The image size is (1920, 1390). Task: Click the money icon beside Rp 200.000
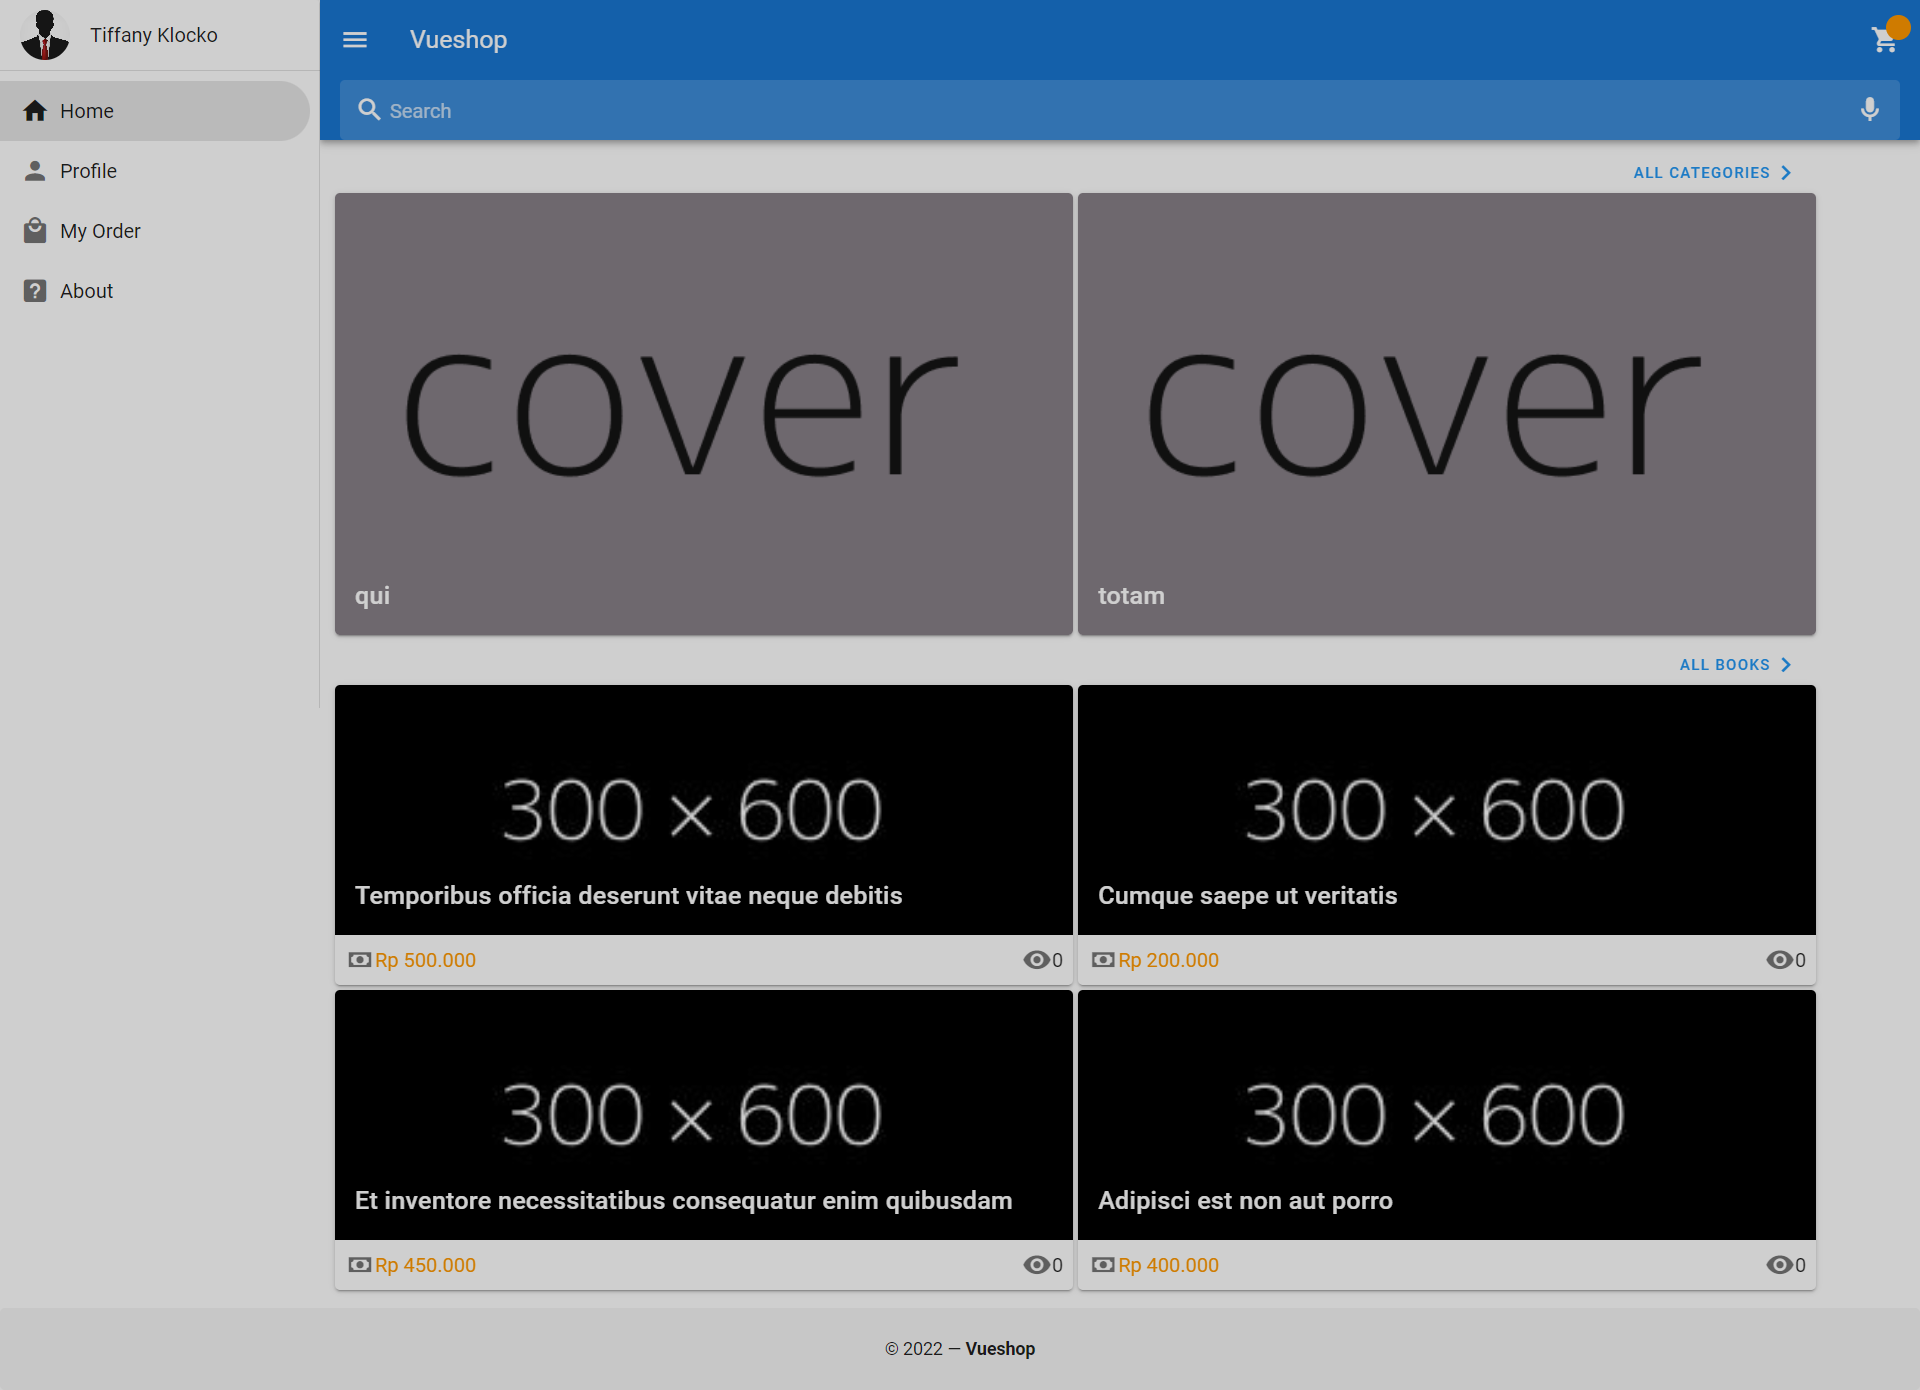tap(1103, 960)
